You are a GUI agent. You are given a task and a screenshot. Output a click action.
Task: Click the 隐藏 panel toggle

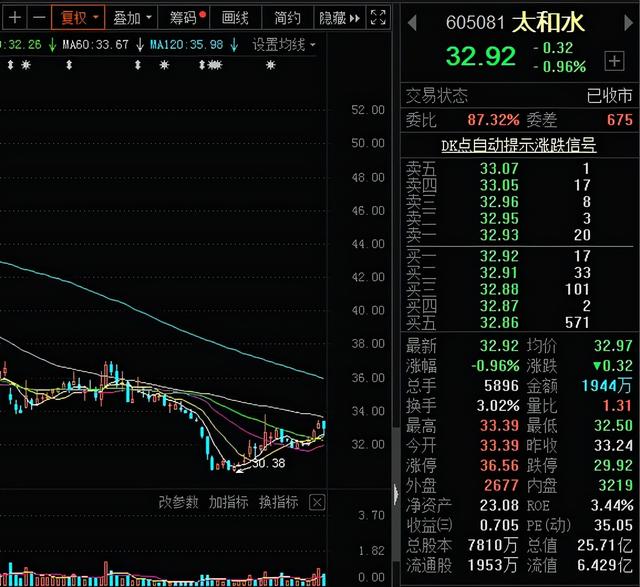pos(340,18)
